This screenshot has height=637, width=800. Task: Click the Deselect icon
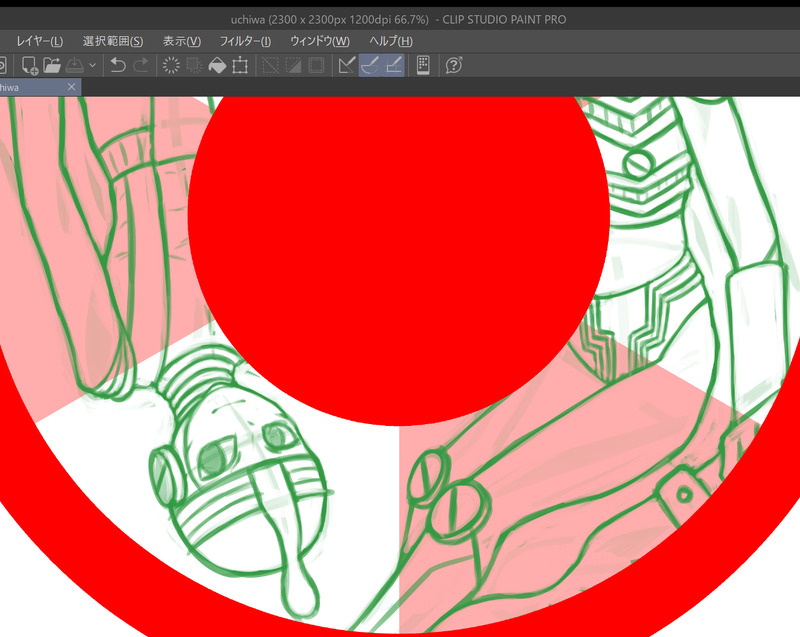[x=270, y=65]
